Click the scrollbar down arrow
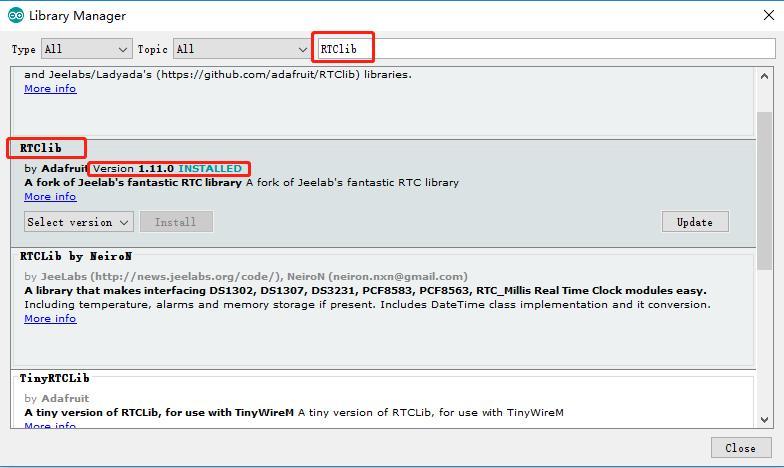The height and width of the screenshot is (468, 784). (x=764, y=420)
